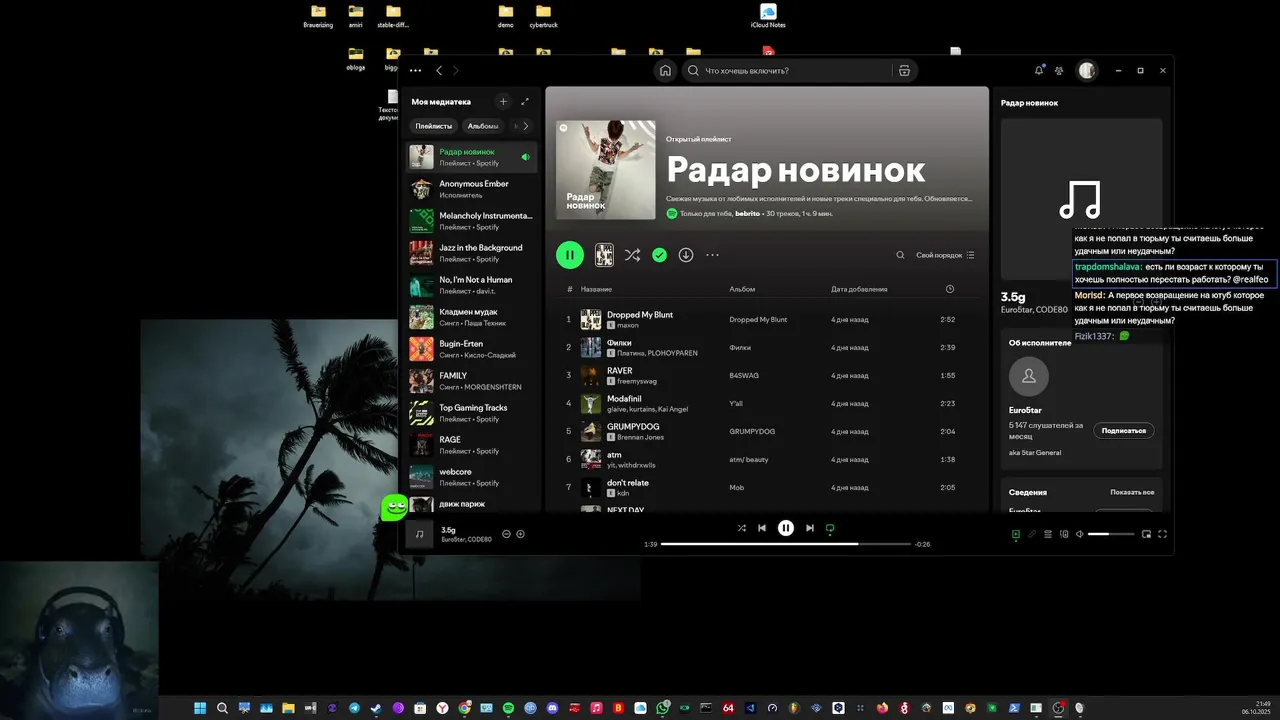The width and height of the screenshot is (1280, 720).
Task: Sort by the duration clock column header
Action: (950, 289)
